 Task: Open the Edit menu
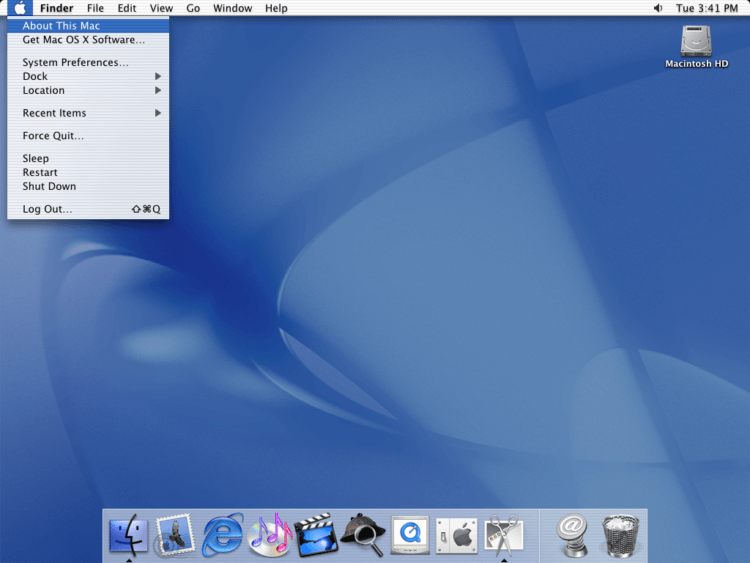pyautogui.click(x=127, y=8)
